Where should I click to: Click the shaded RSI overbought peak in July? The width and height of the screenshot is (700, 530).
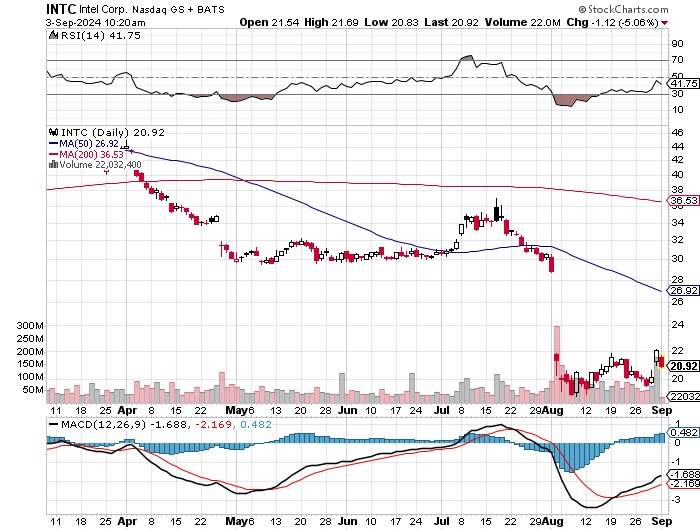[468, 59]
